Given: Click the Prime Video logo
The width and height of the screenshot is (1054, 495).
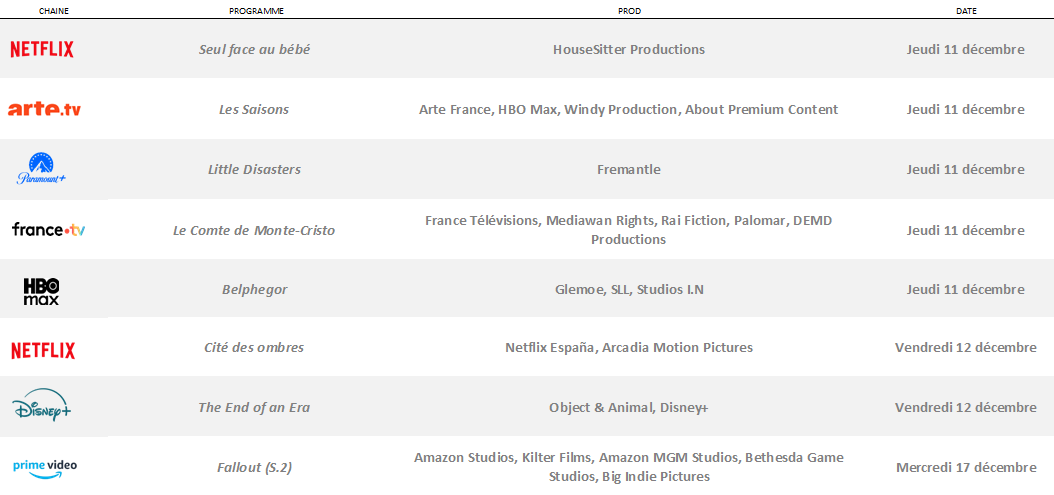Looking at the screenshot, I should [x=44, y=466].
